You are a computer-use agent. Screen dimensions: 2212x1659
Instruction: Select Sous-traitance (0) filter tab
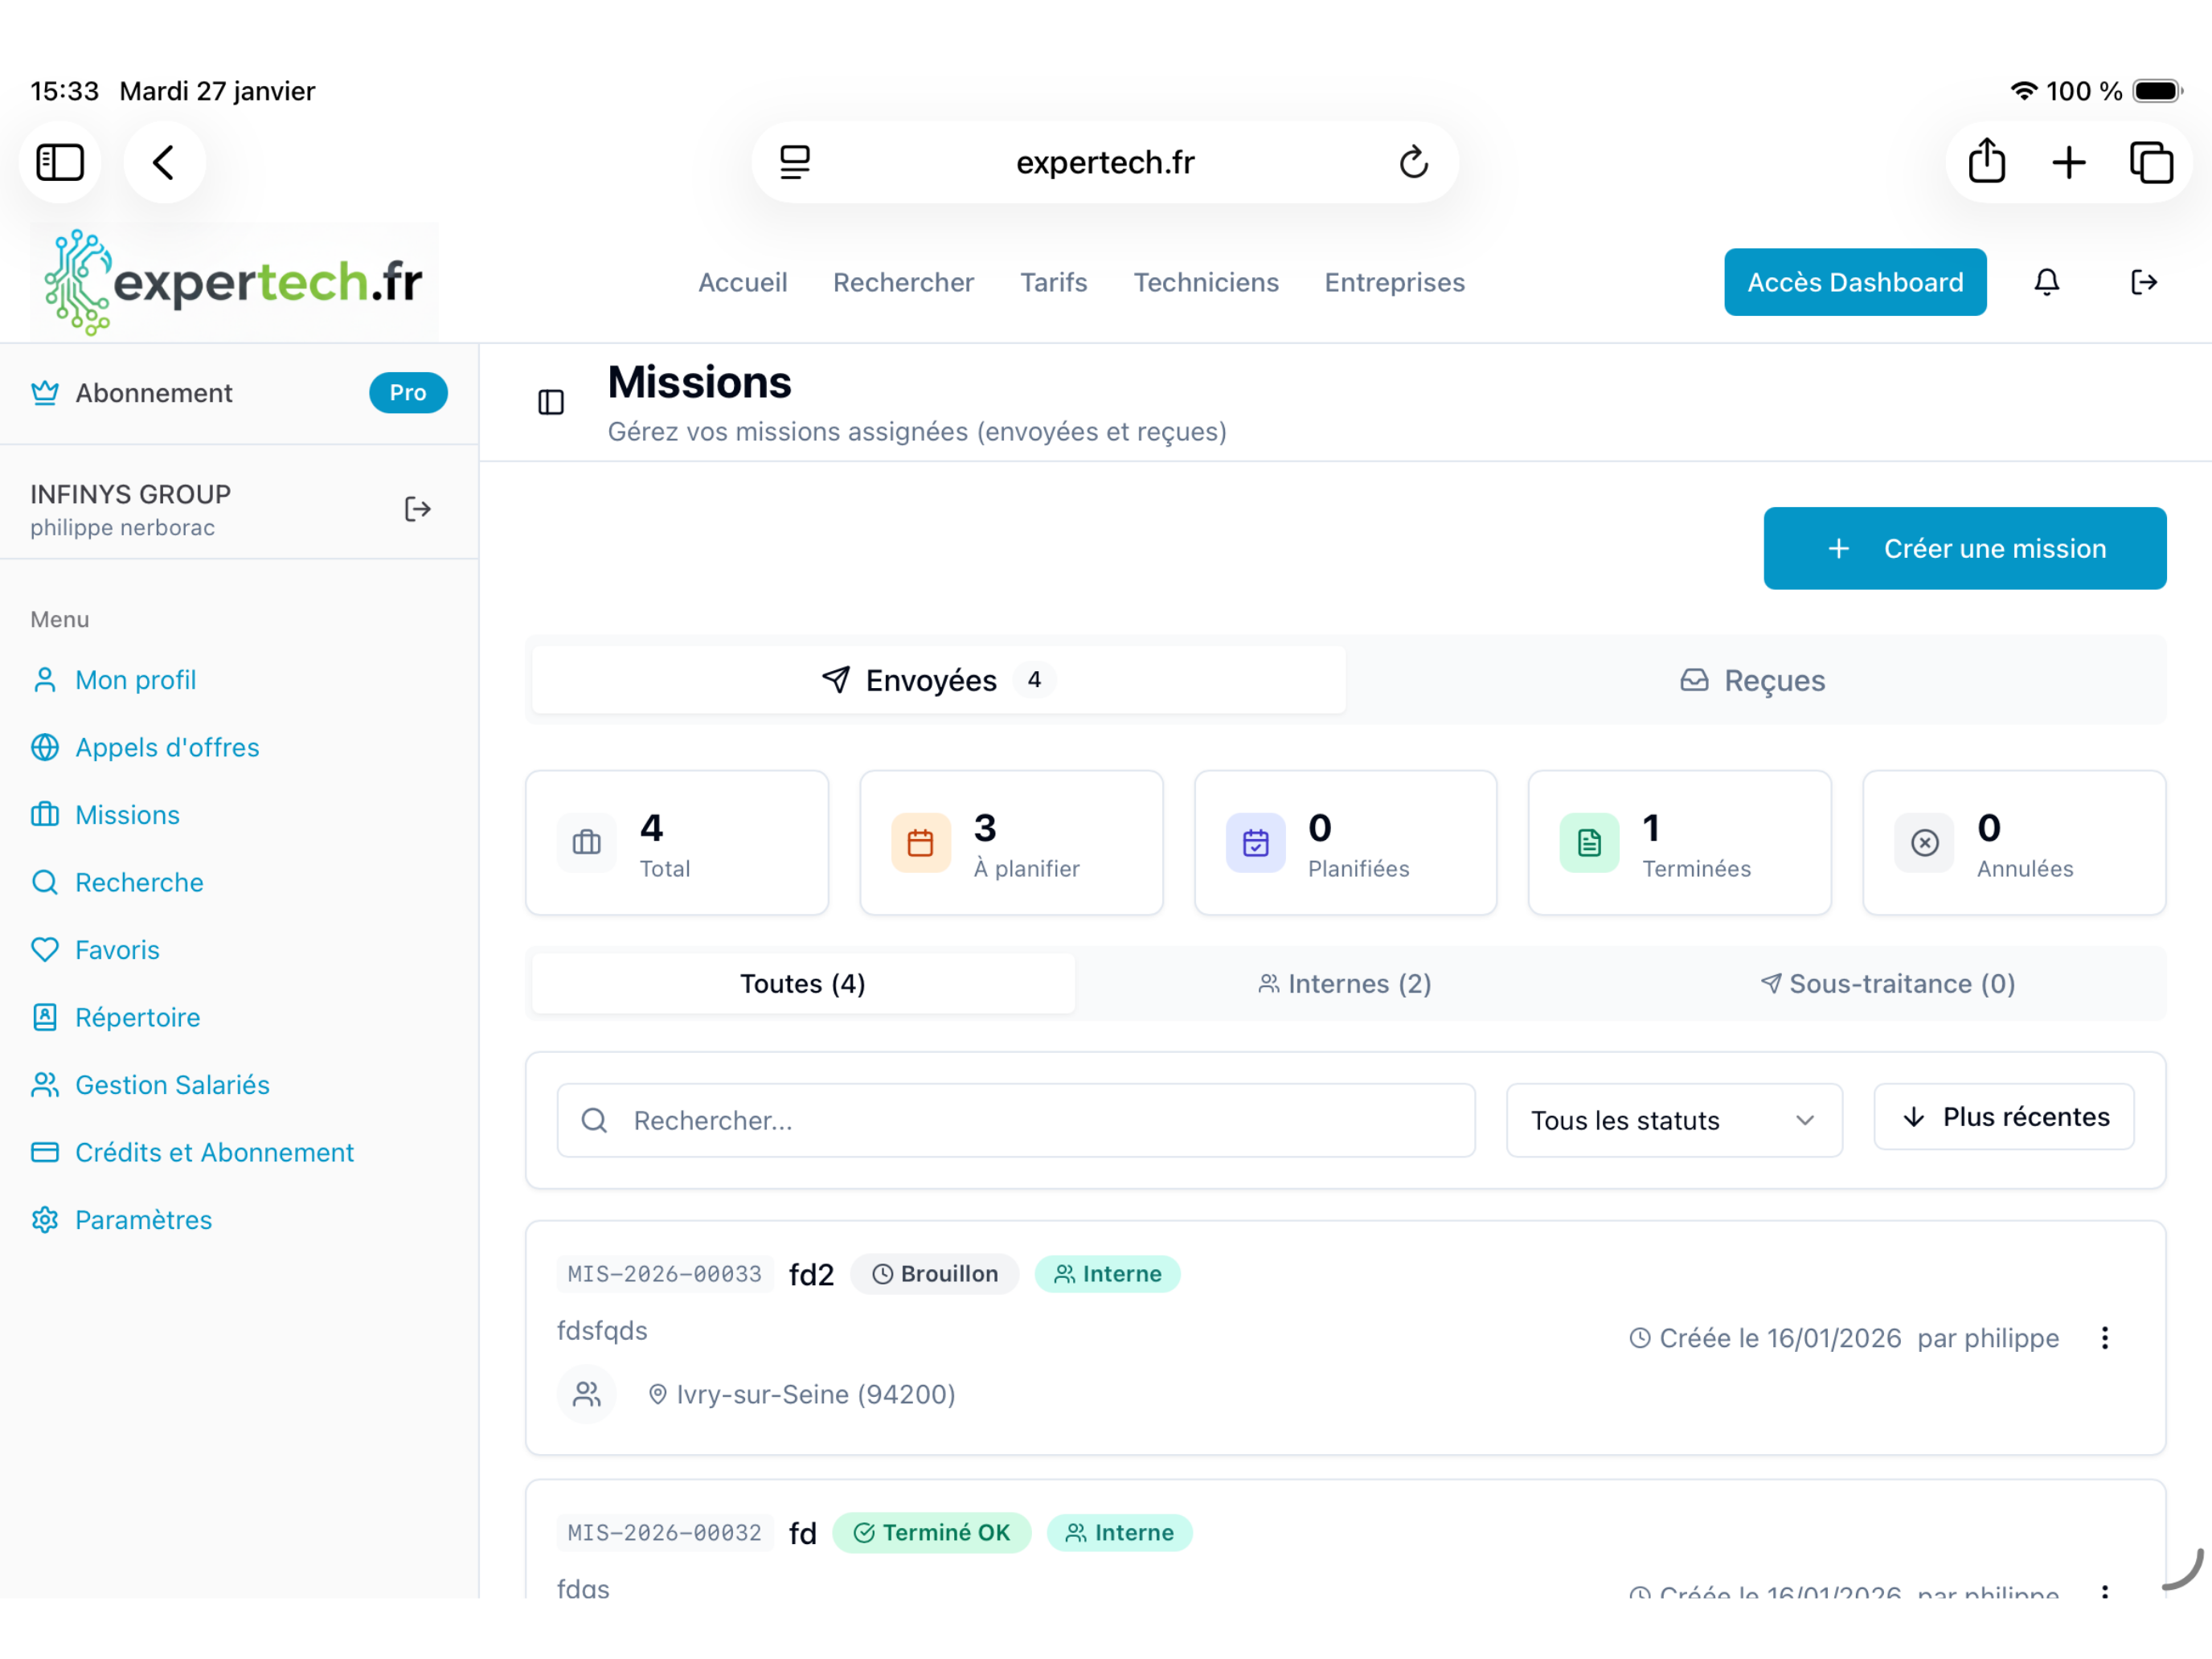click(x=1888, y=983)
